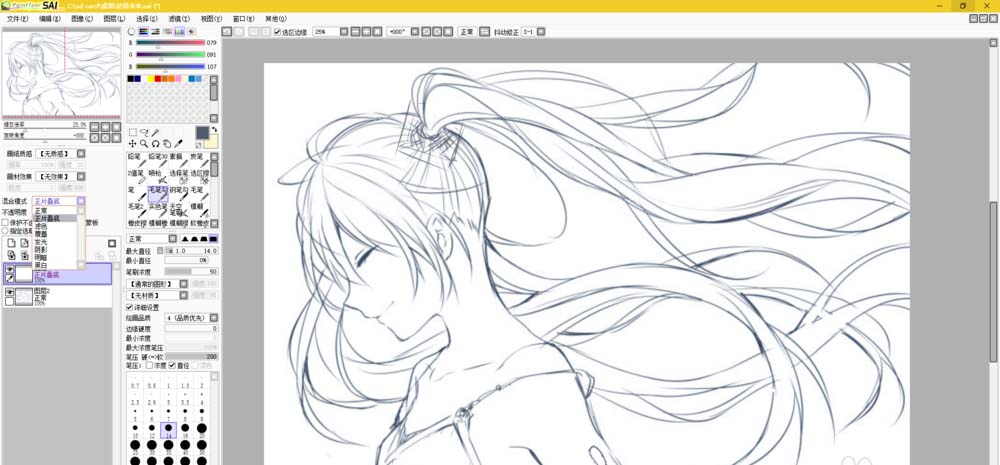Image resolution: width=1000 pixels, height=465 pixels.
Task: Choose 覆盖 in blend mode list
Action: [x=54, y=234]
